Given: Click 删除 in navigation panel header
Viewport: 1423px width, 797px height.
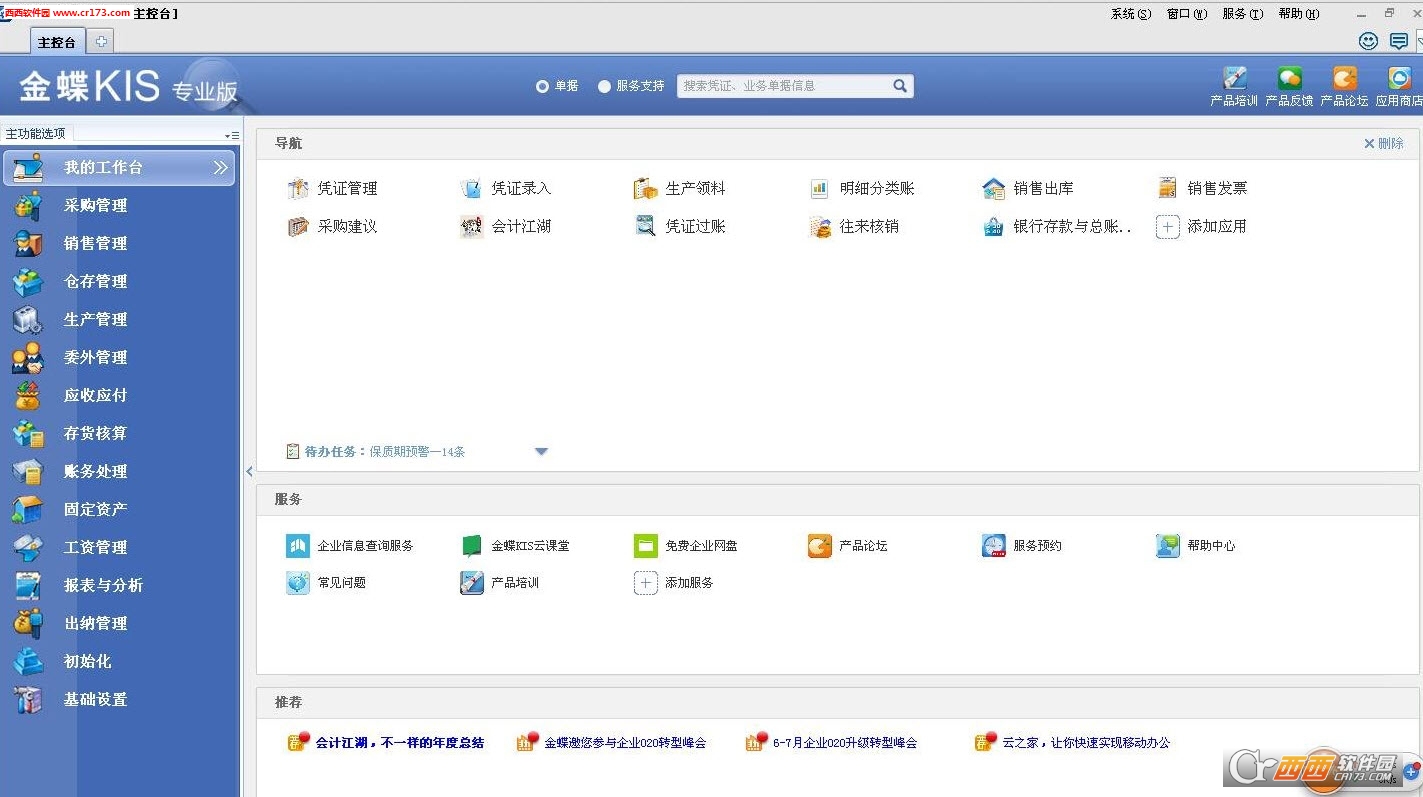Looking at the screenshot, I should click(x=1384, y=144).
